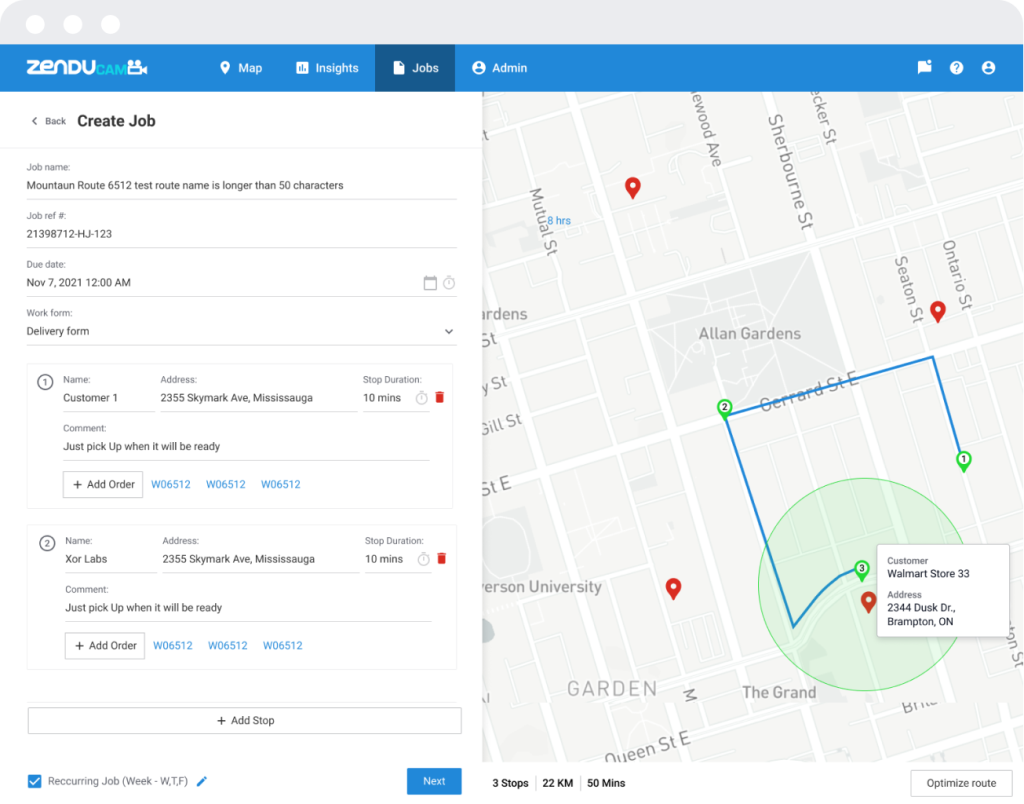This screenshot has width=1024, height=804.
Task: Select Map in the navigation bar
Action: (x=240, y=67)
